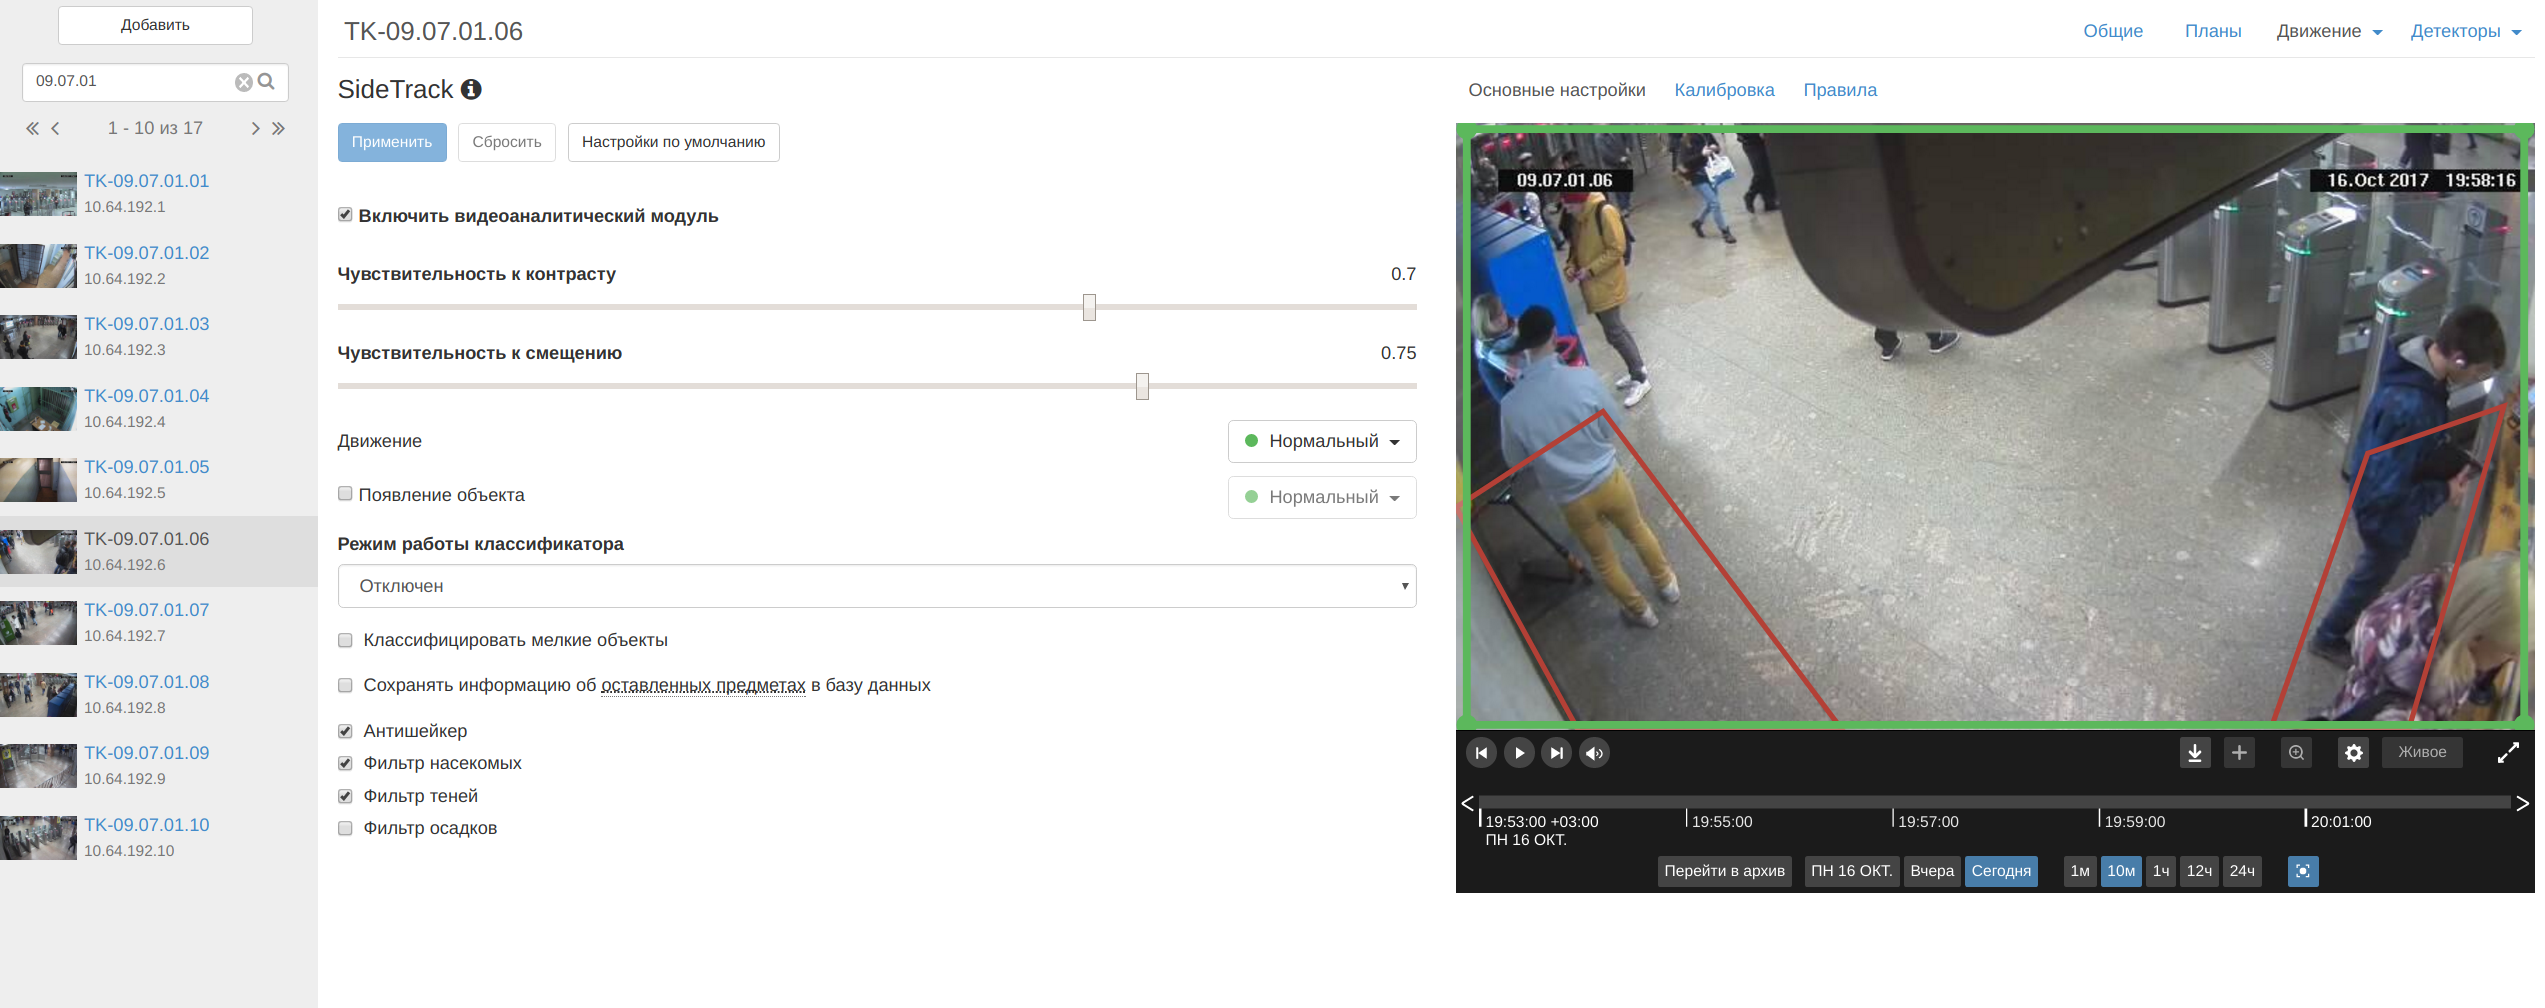
Task: Uncheck 'Фильтр насекомых' option
Action: [x=345, y=763]
